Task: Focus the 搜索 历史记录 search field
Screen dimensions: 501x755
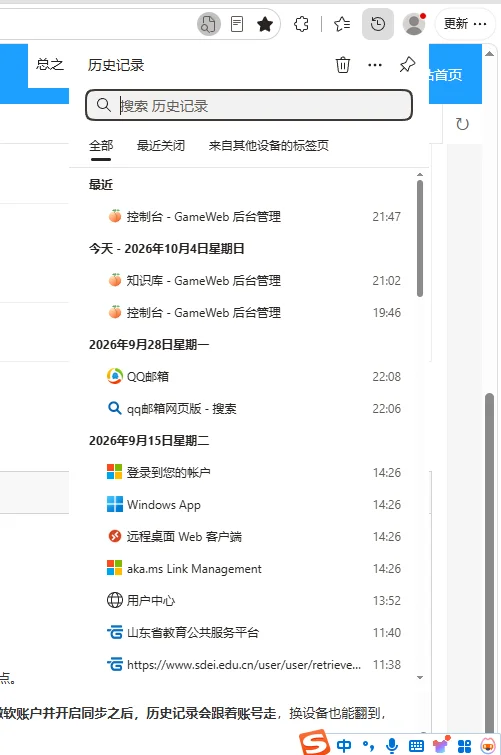Action: click(x=249, y=105)
